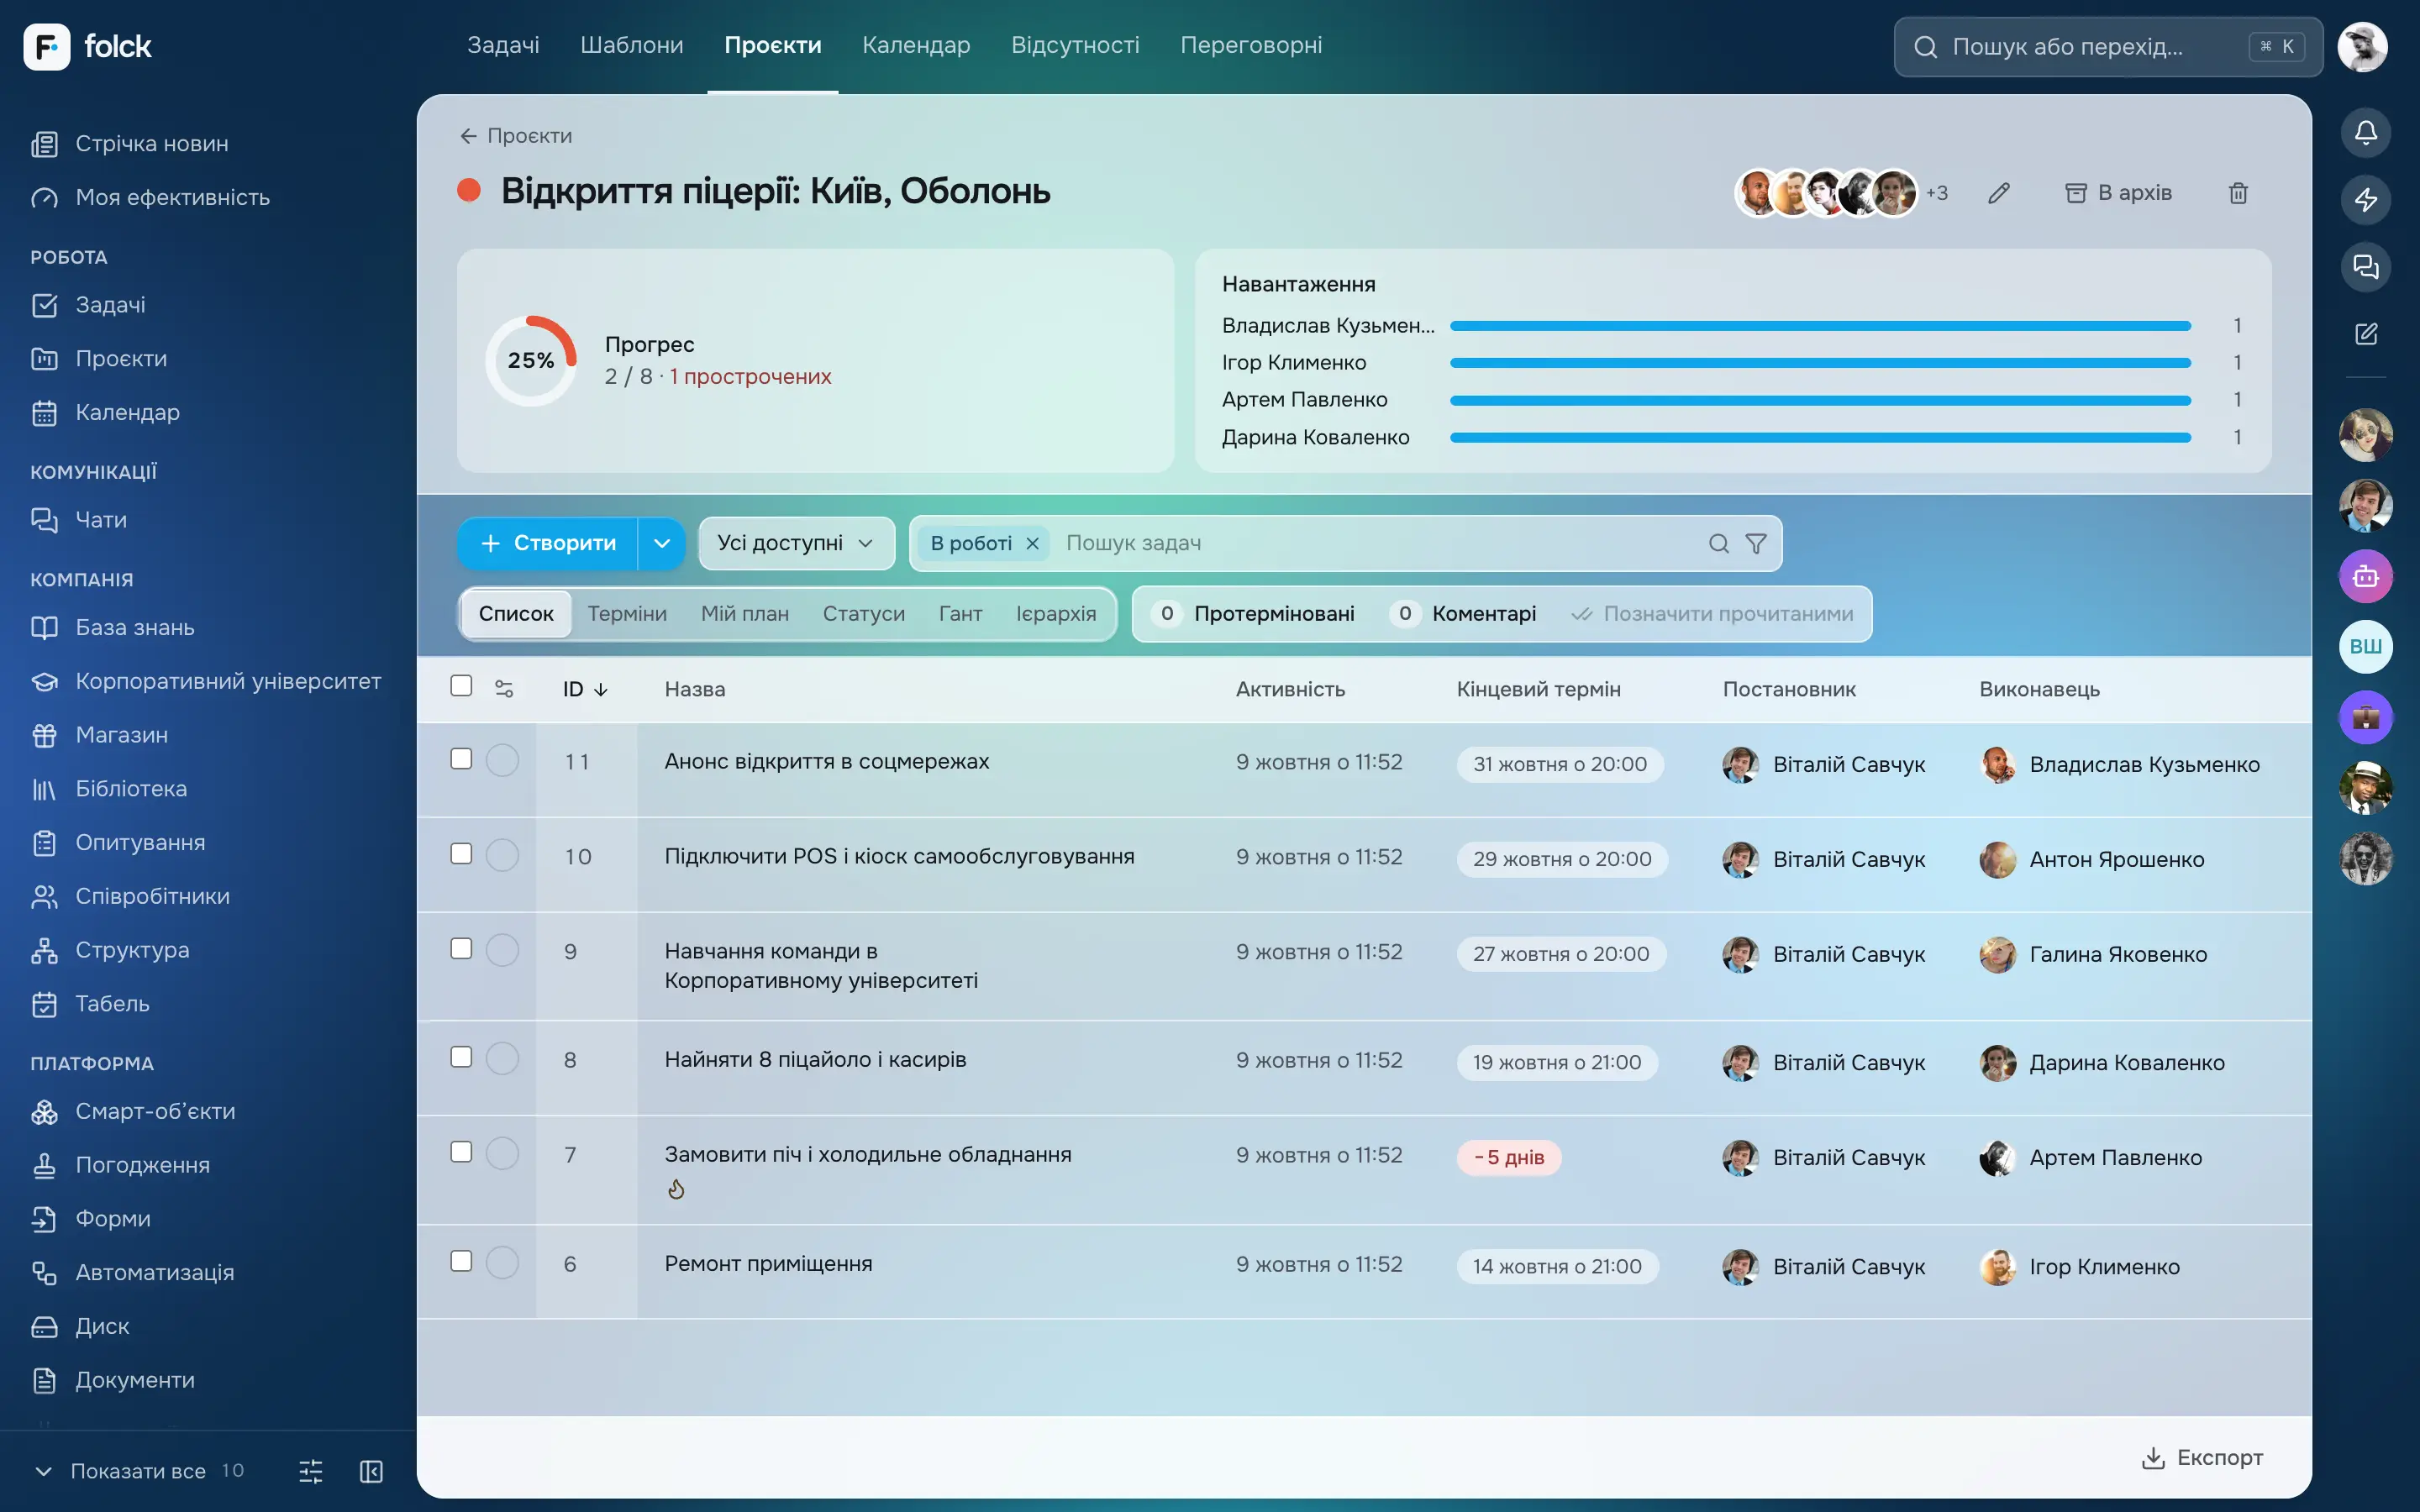Toggle the select-all checkbox in table header

461,686
